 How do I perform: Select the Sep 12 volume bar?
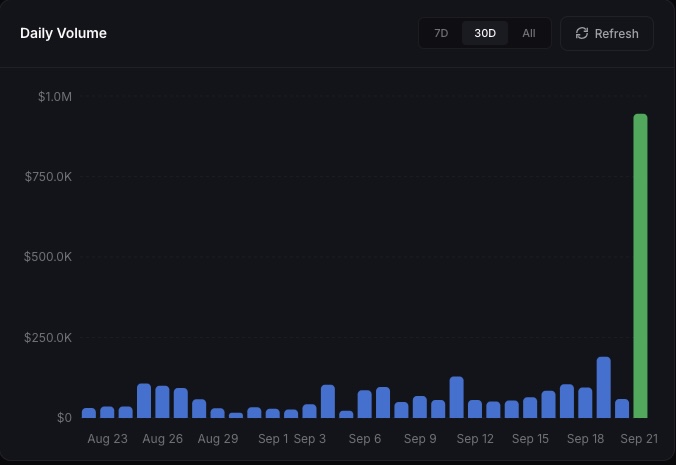(x=475, y=409)
